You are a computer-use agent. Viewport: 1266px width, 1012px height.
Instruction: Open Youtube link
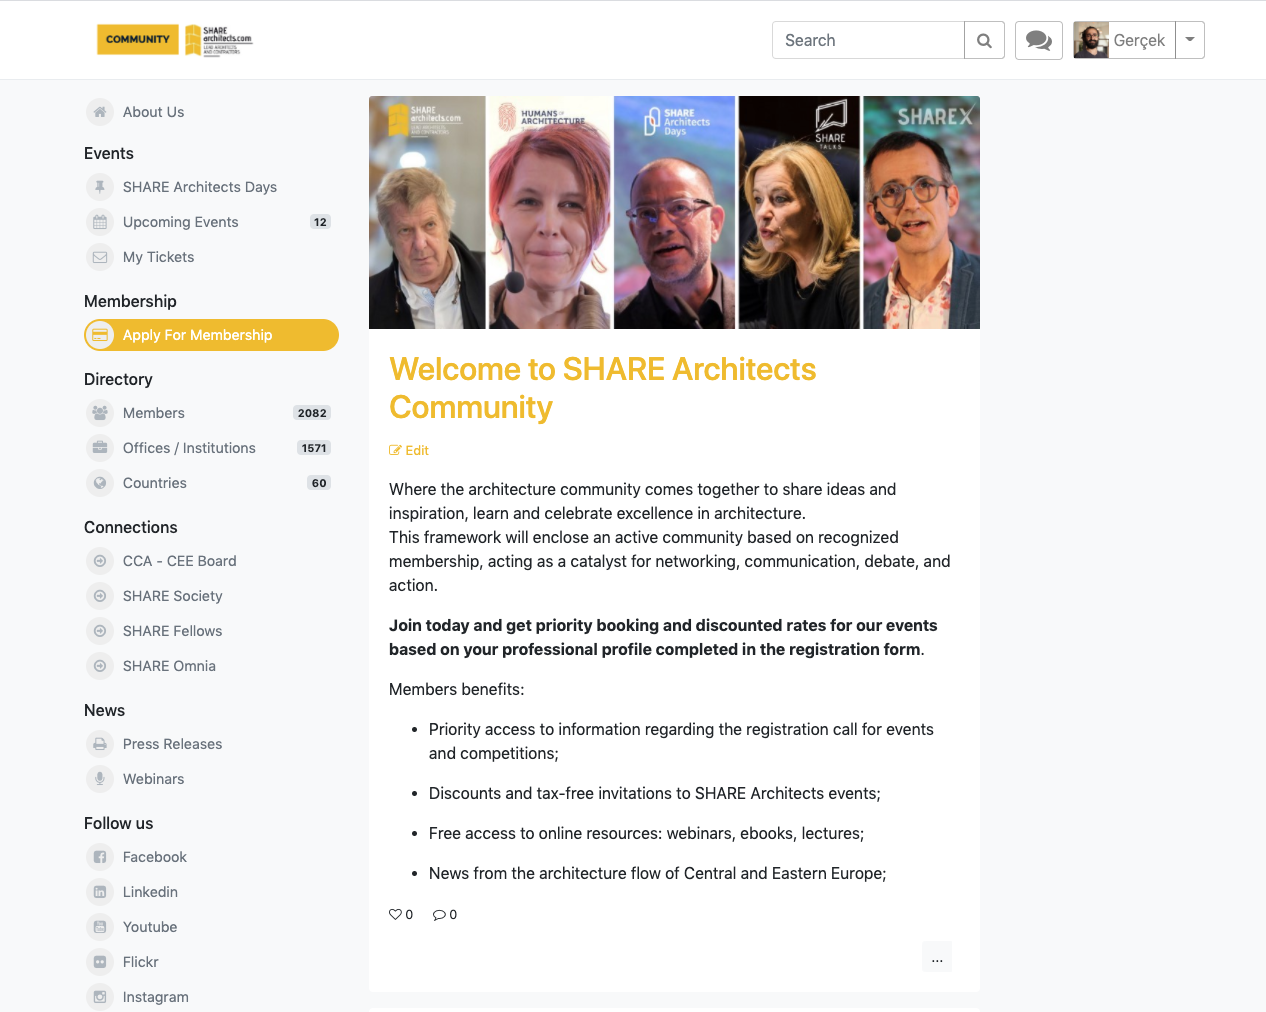tap(150, 927)
